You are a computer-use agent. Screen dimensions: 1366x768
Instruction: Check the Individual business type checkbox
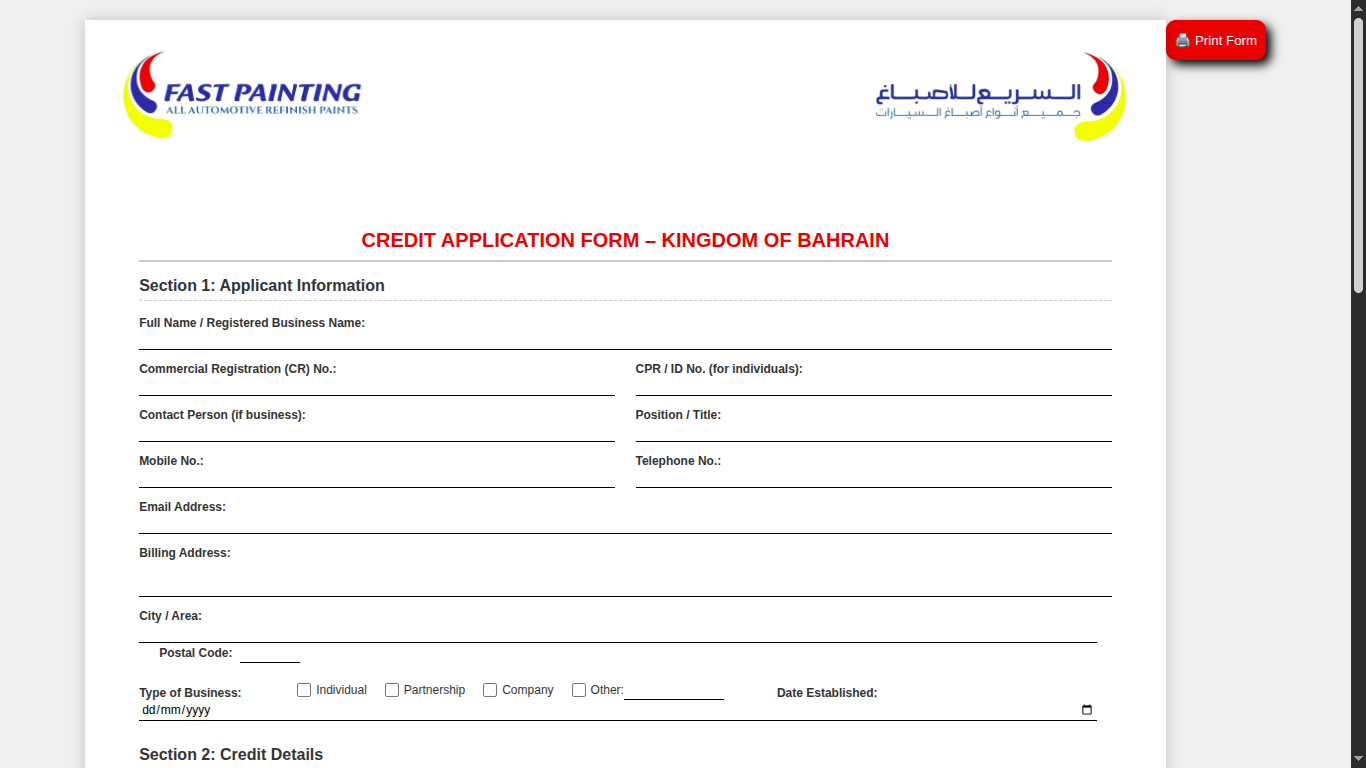304,690
